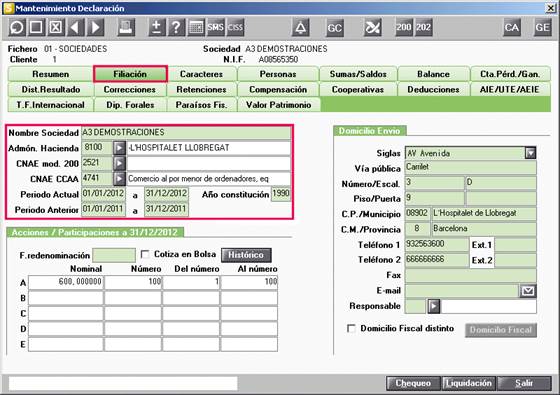Click the C.P. field showing 08902

click(x=417, y=214)
